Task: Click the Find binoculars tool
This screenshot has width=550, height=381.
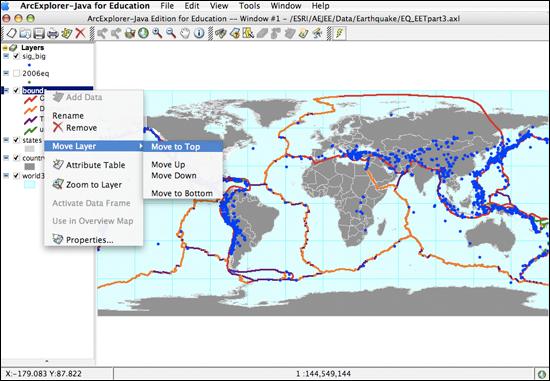Action: click(x=220, y=33)
